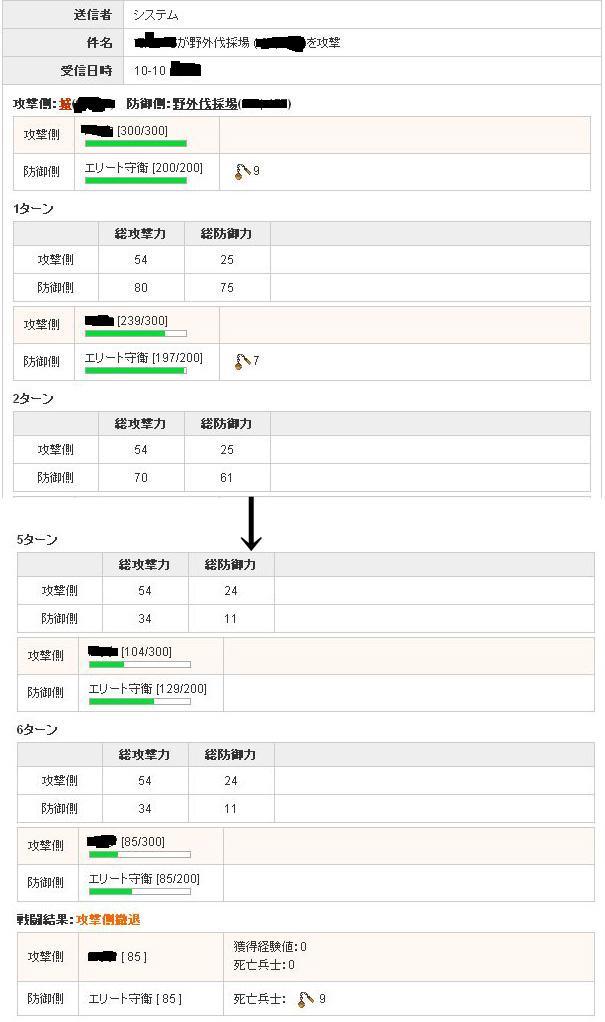Click the 総攻撃力 header in the 1ターン table
Image resolution: width=605 pixels, height=1022 pixels.
140,234
